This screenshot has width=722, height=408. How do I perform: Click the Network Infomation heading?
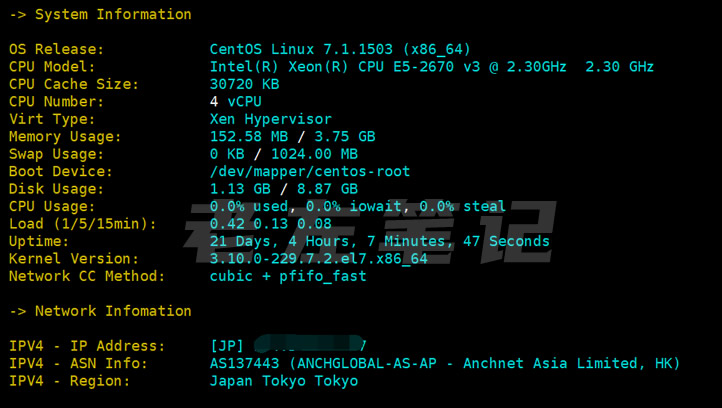[x=112, y=311]
